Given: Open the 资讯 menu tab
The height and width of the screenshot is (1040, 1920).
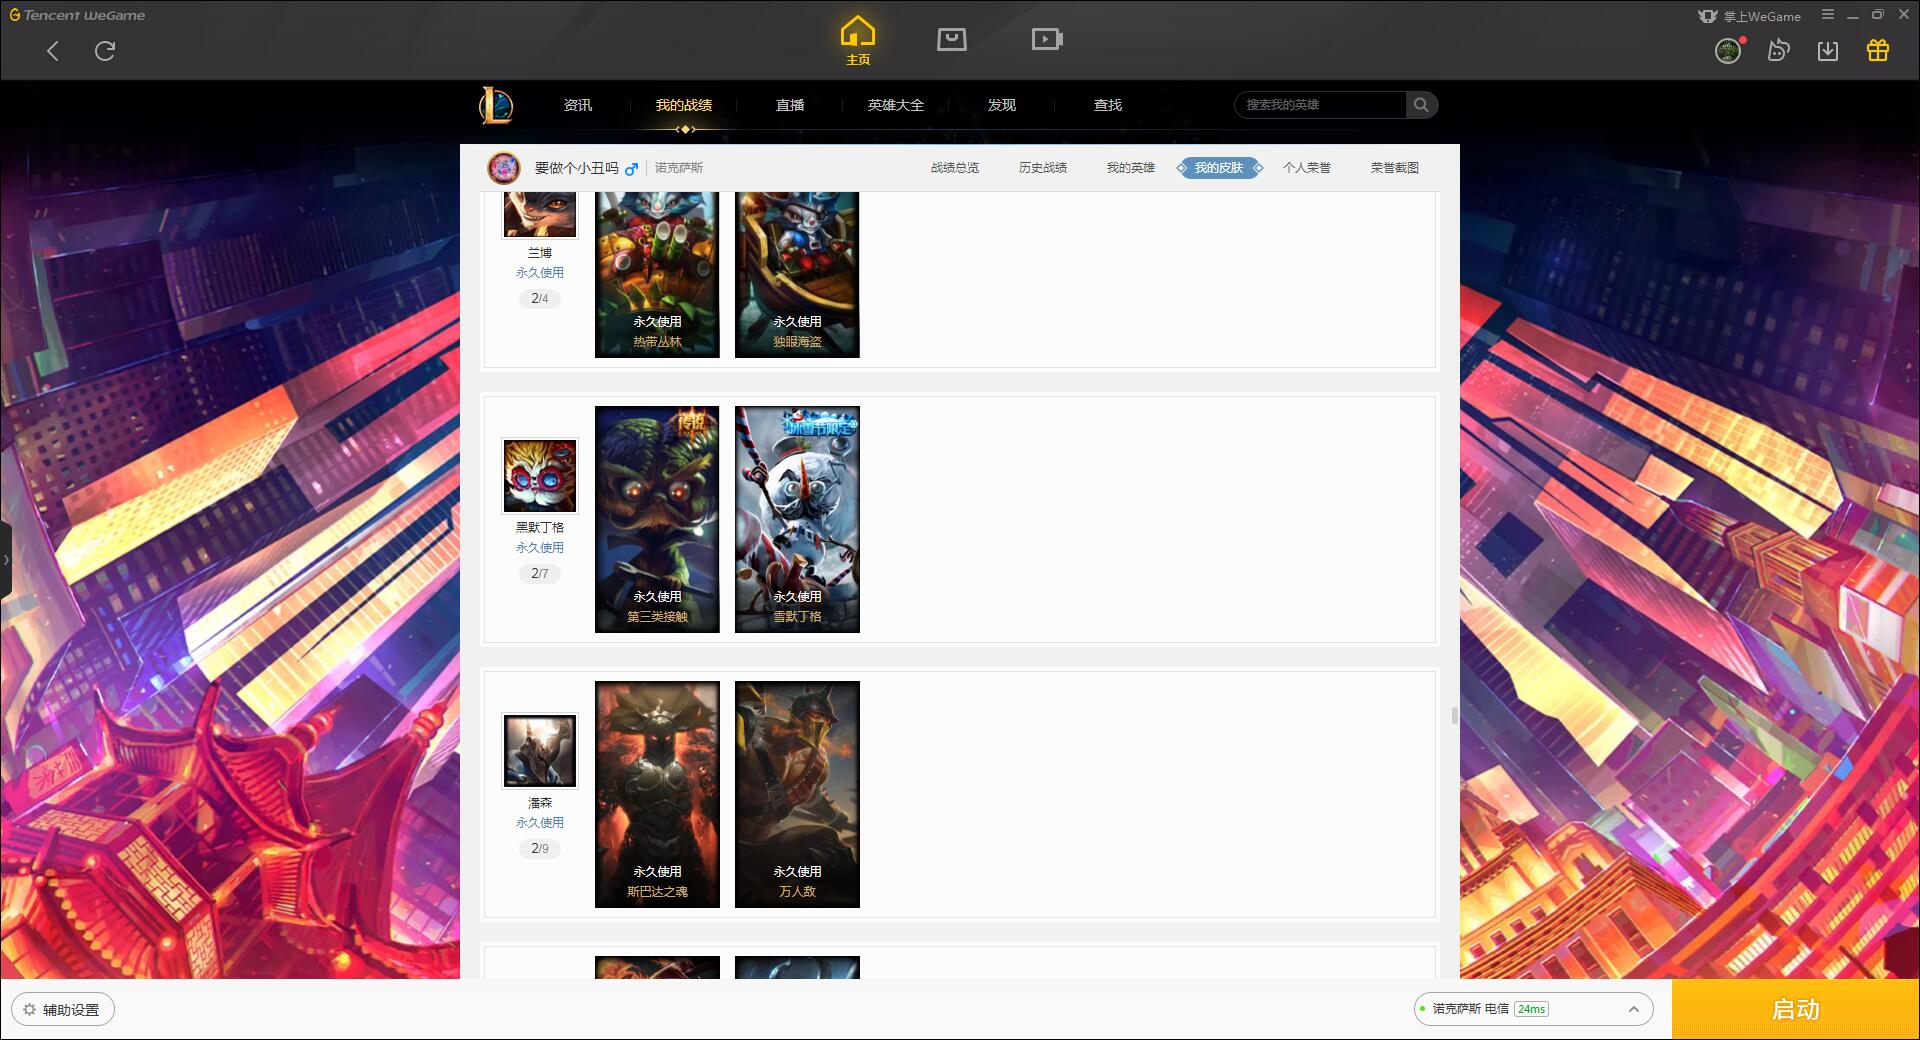Looking at the screenshot, I should click(x=578, y=105).
